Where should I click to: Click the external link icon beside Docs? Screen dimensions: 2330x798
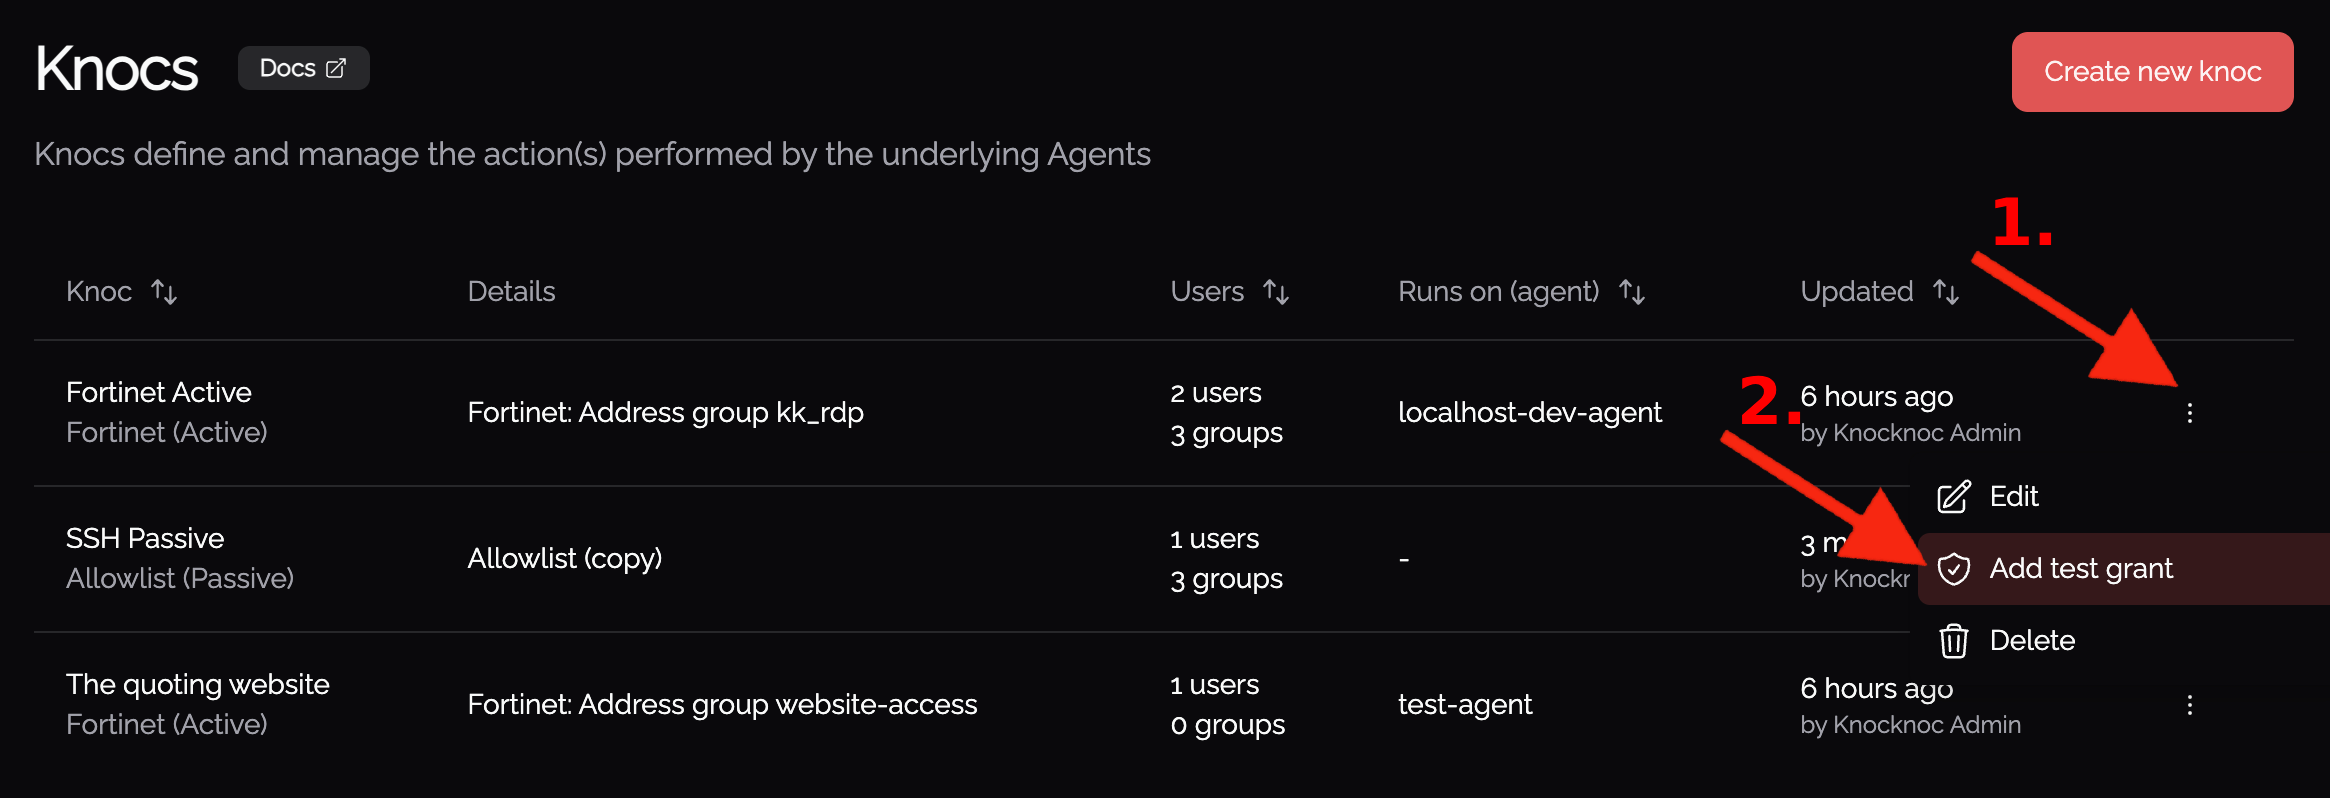click(x=336, y=68)
